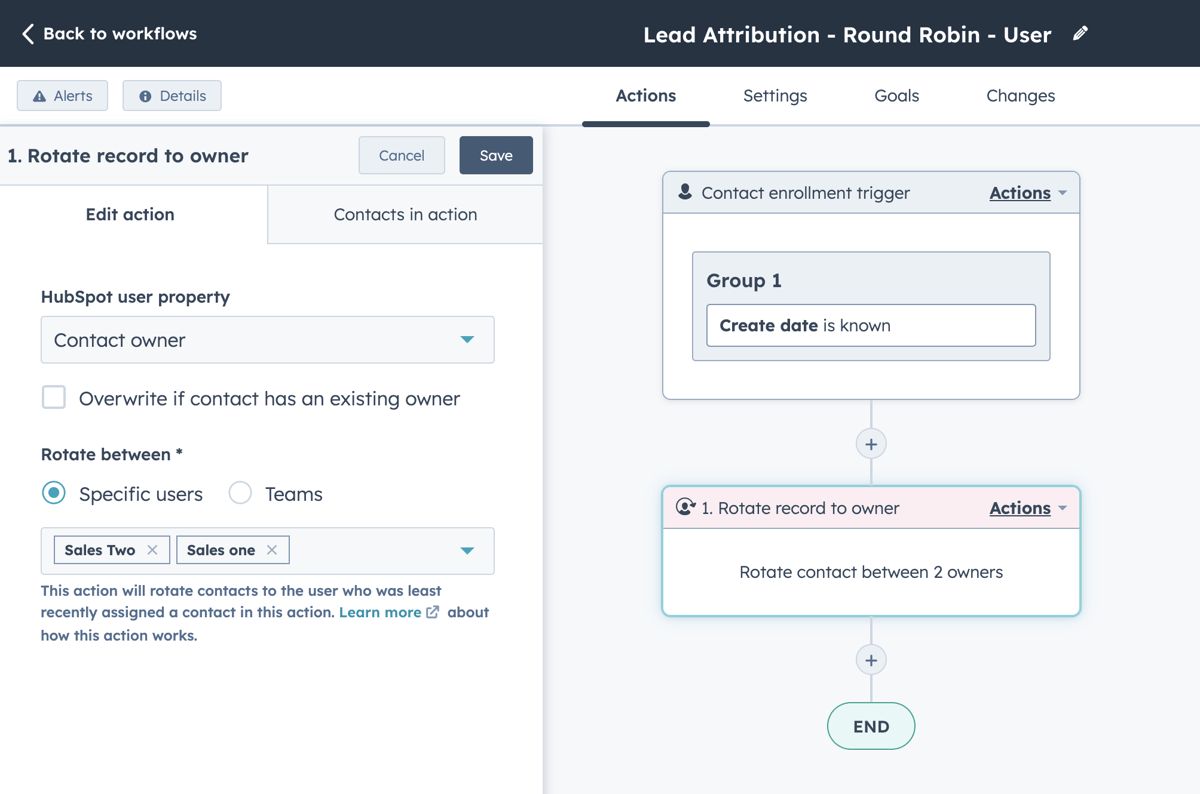The height and width of the screenshot is (794, 1200).
Task: Switch to the Settings tab
Action: pos(774,95)
